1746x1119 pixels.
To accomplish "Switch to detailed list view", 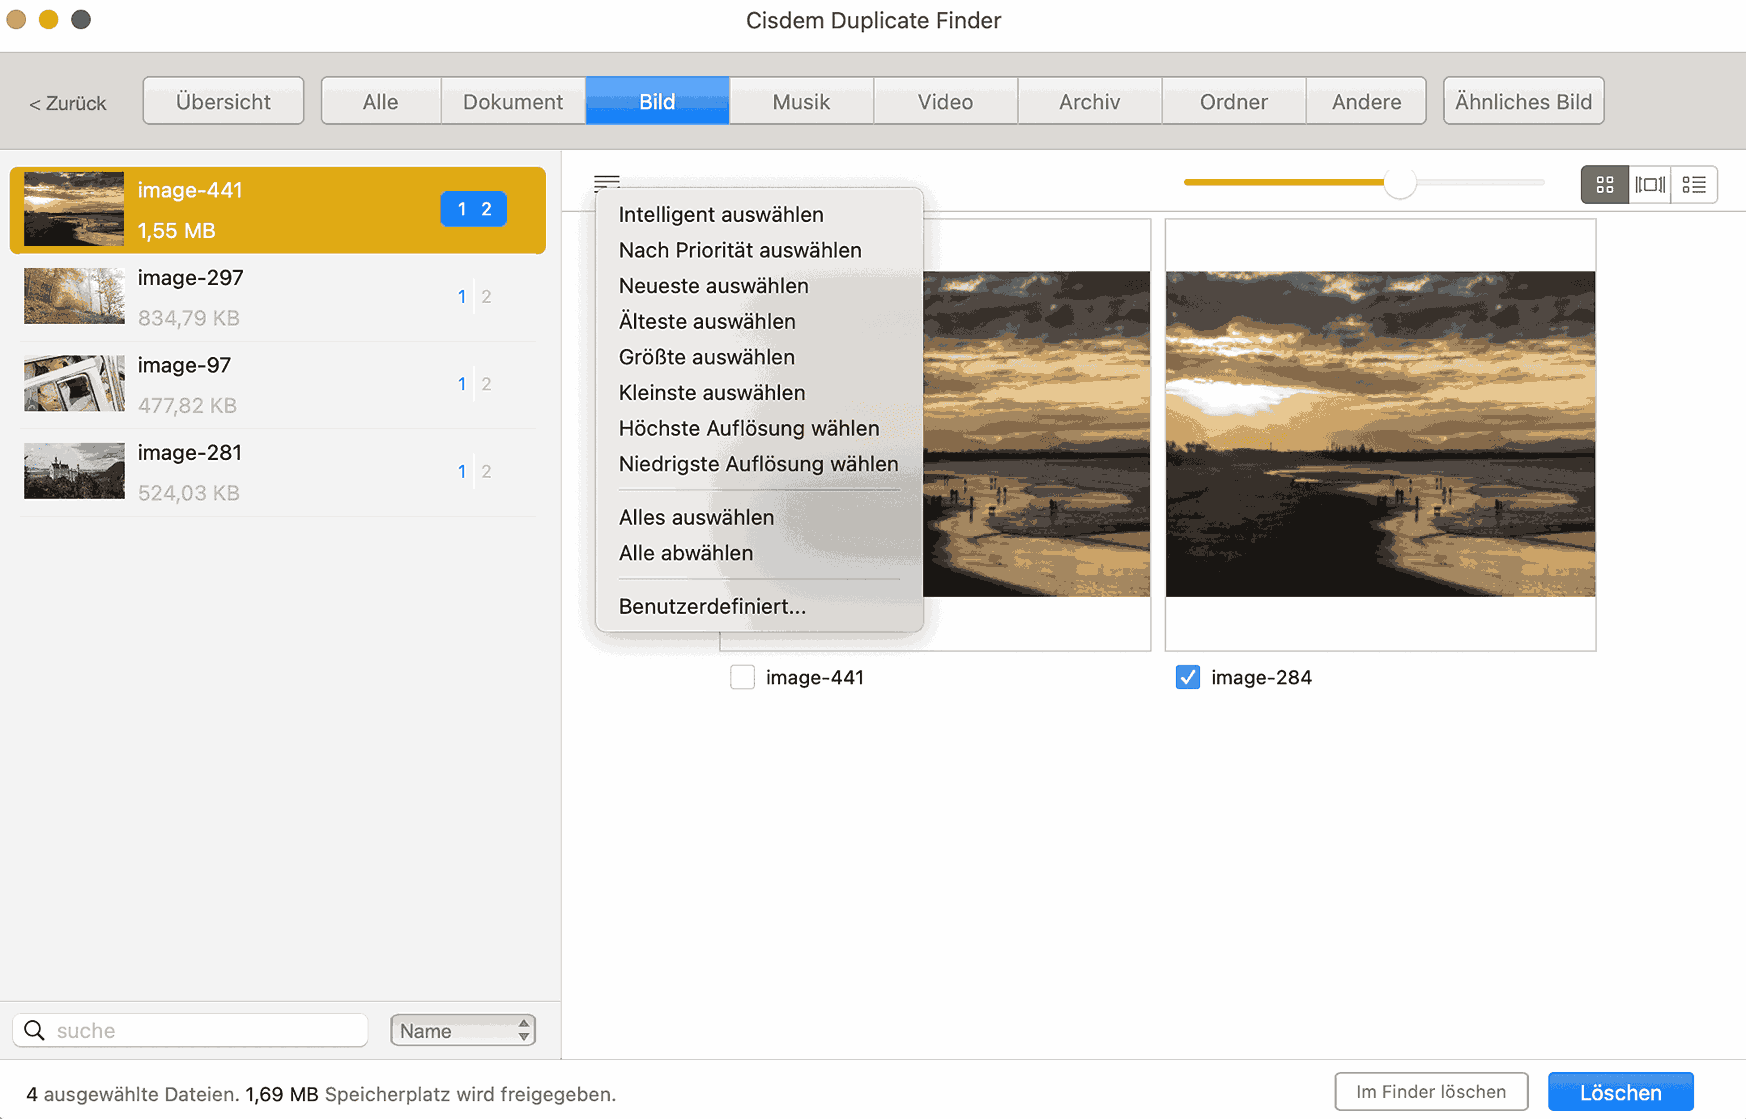I will [x=1694, y=185].
